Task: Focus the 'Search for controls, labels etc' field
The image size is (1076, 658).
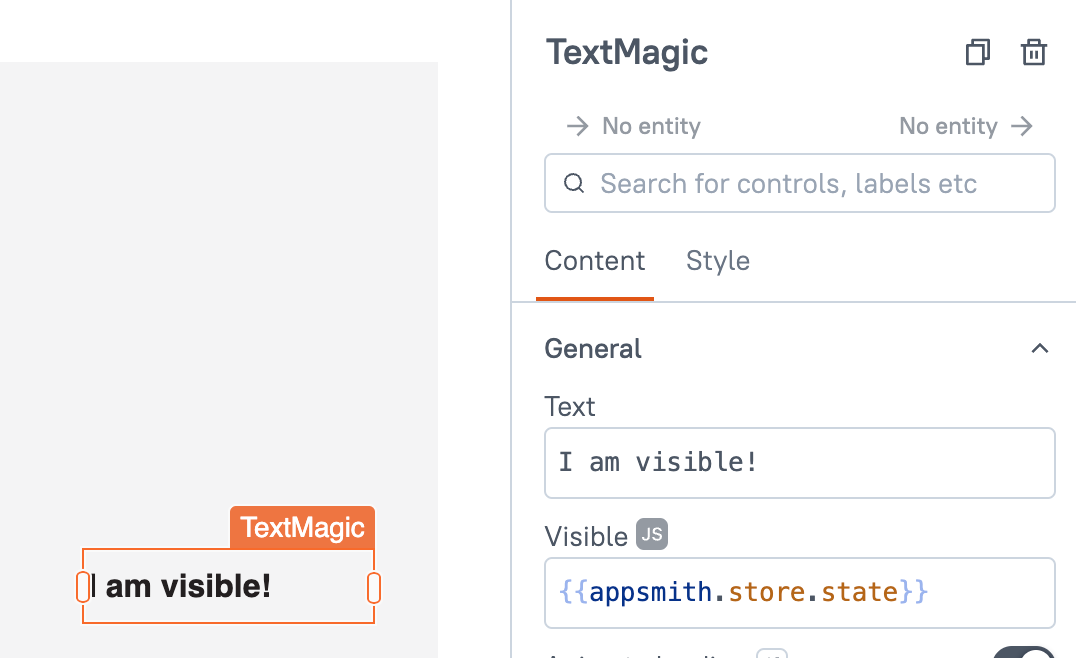Action: [800, 183]
